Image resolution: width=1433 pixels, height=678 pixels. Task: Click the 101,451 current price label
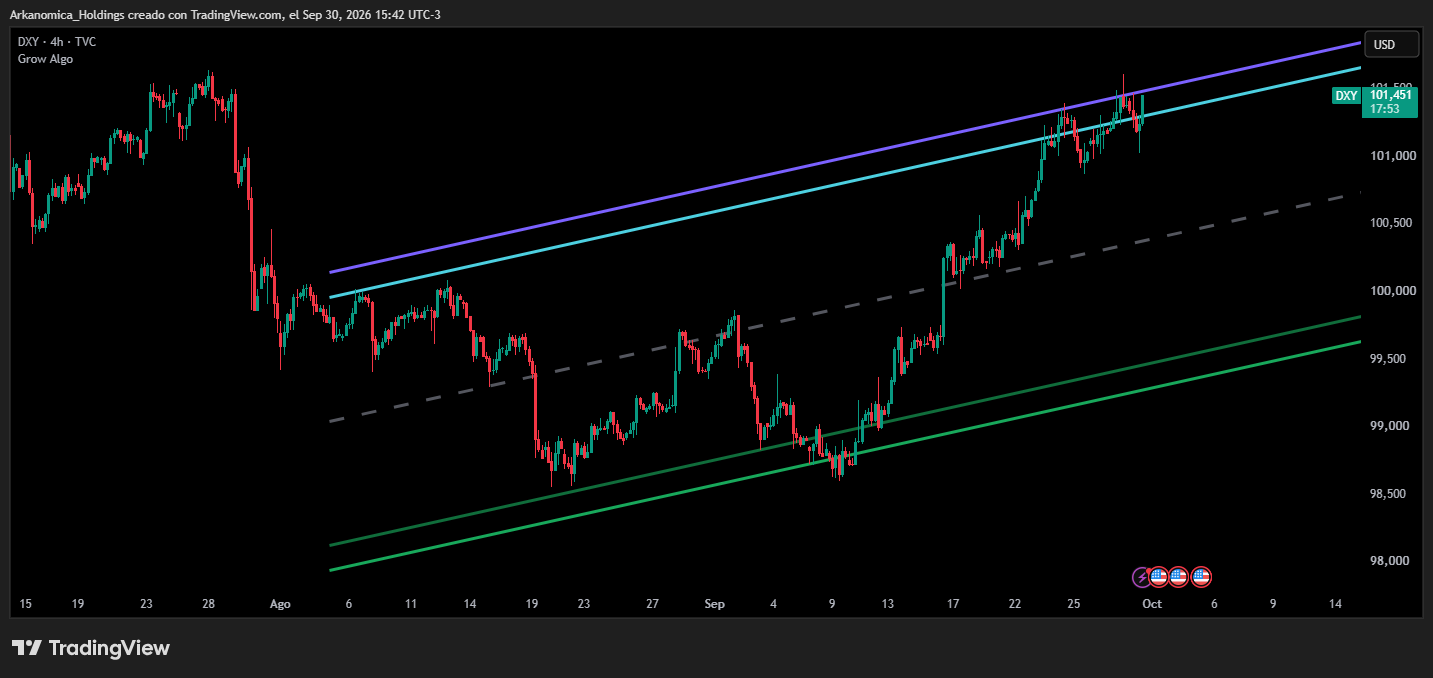1390,95
